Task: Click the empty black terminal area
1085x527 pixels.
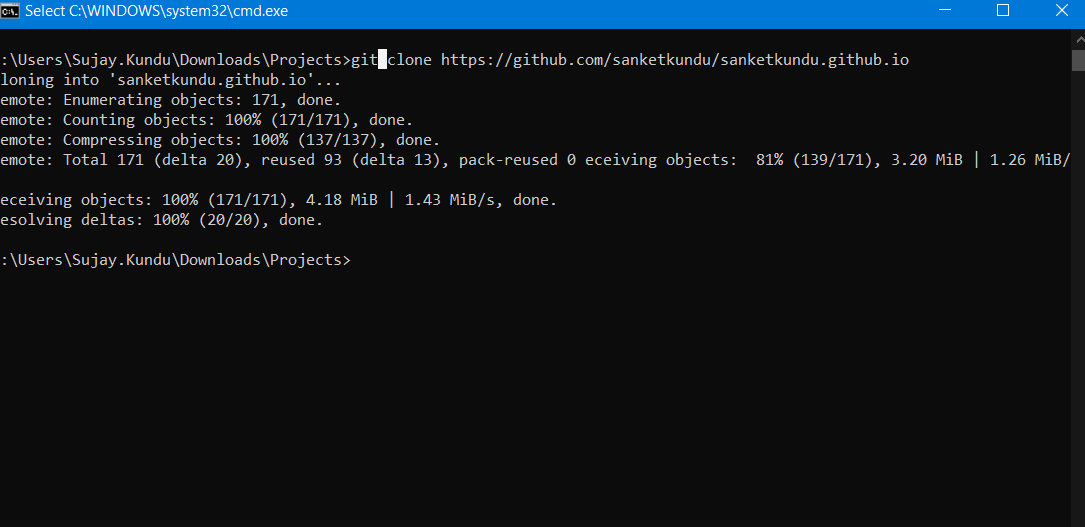Action: click(540, 400)
